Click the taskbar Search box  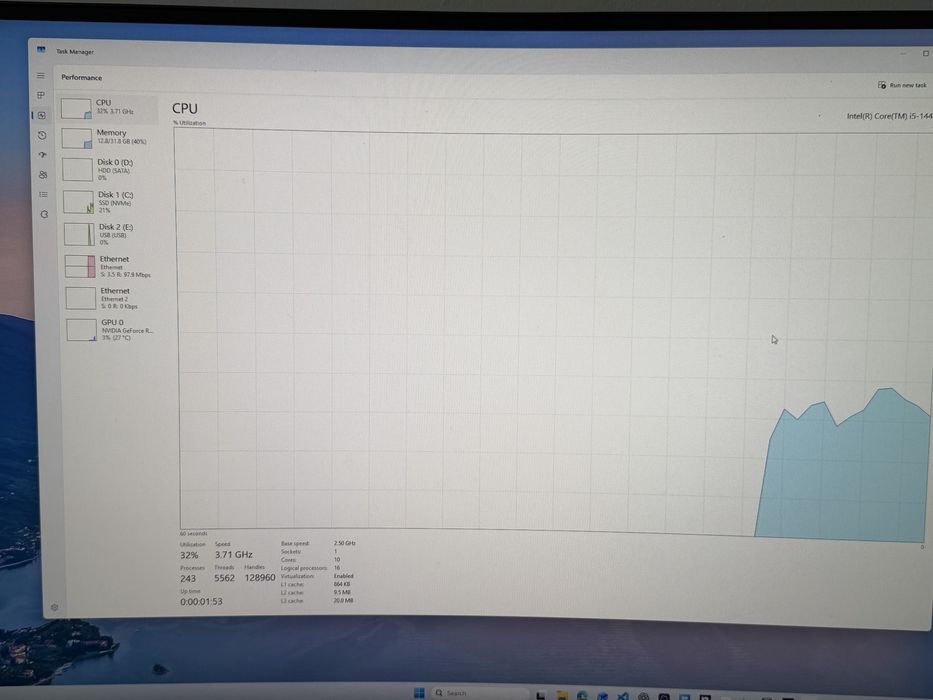[479, 693]
